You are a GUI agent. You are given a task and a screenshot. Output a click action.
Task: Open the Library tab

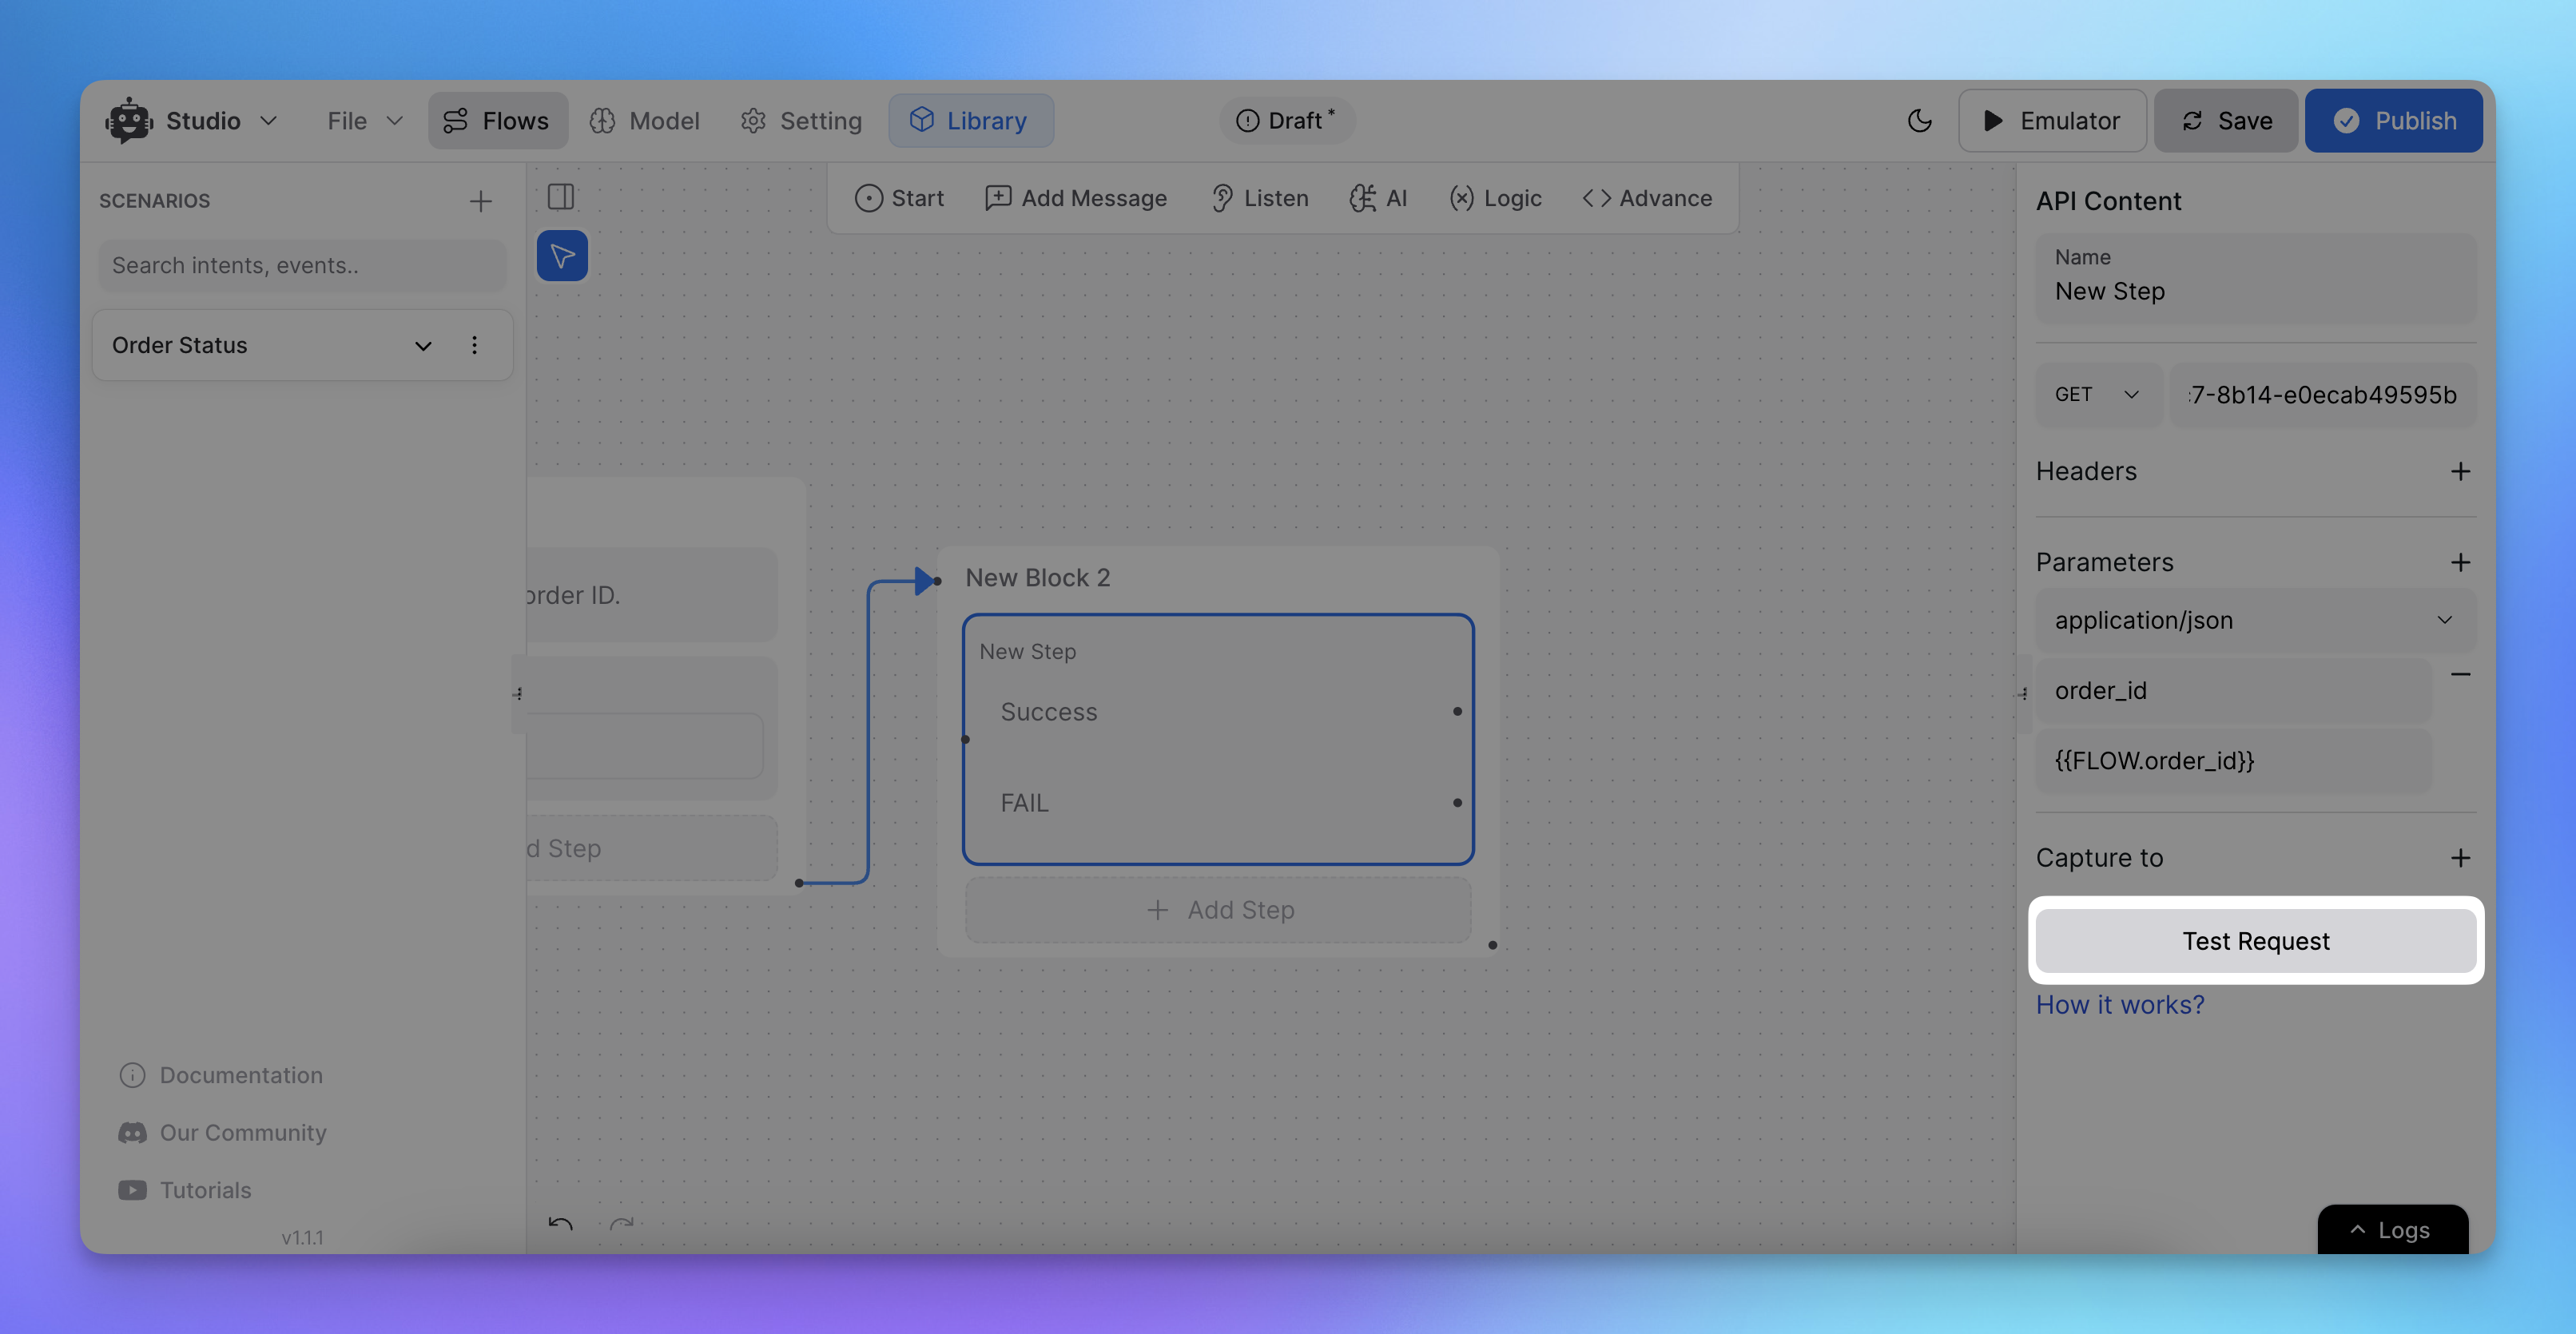click(970, 121)
